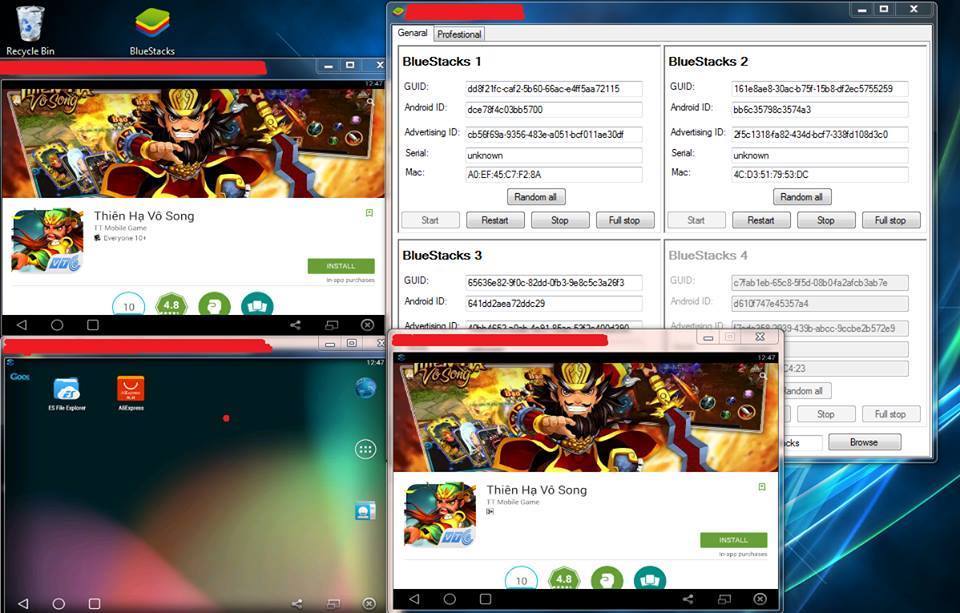Click the BlueStacks 1 GUID field
Screen dimensions: 960x613
[x=553, y=89]
